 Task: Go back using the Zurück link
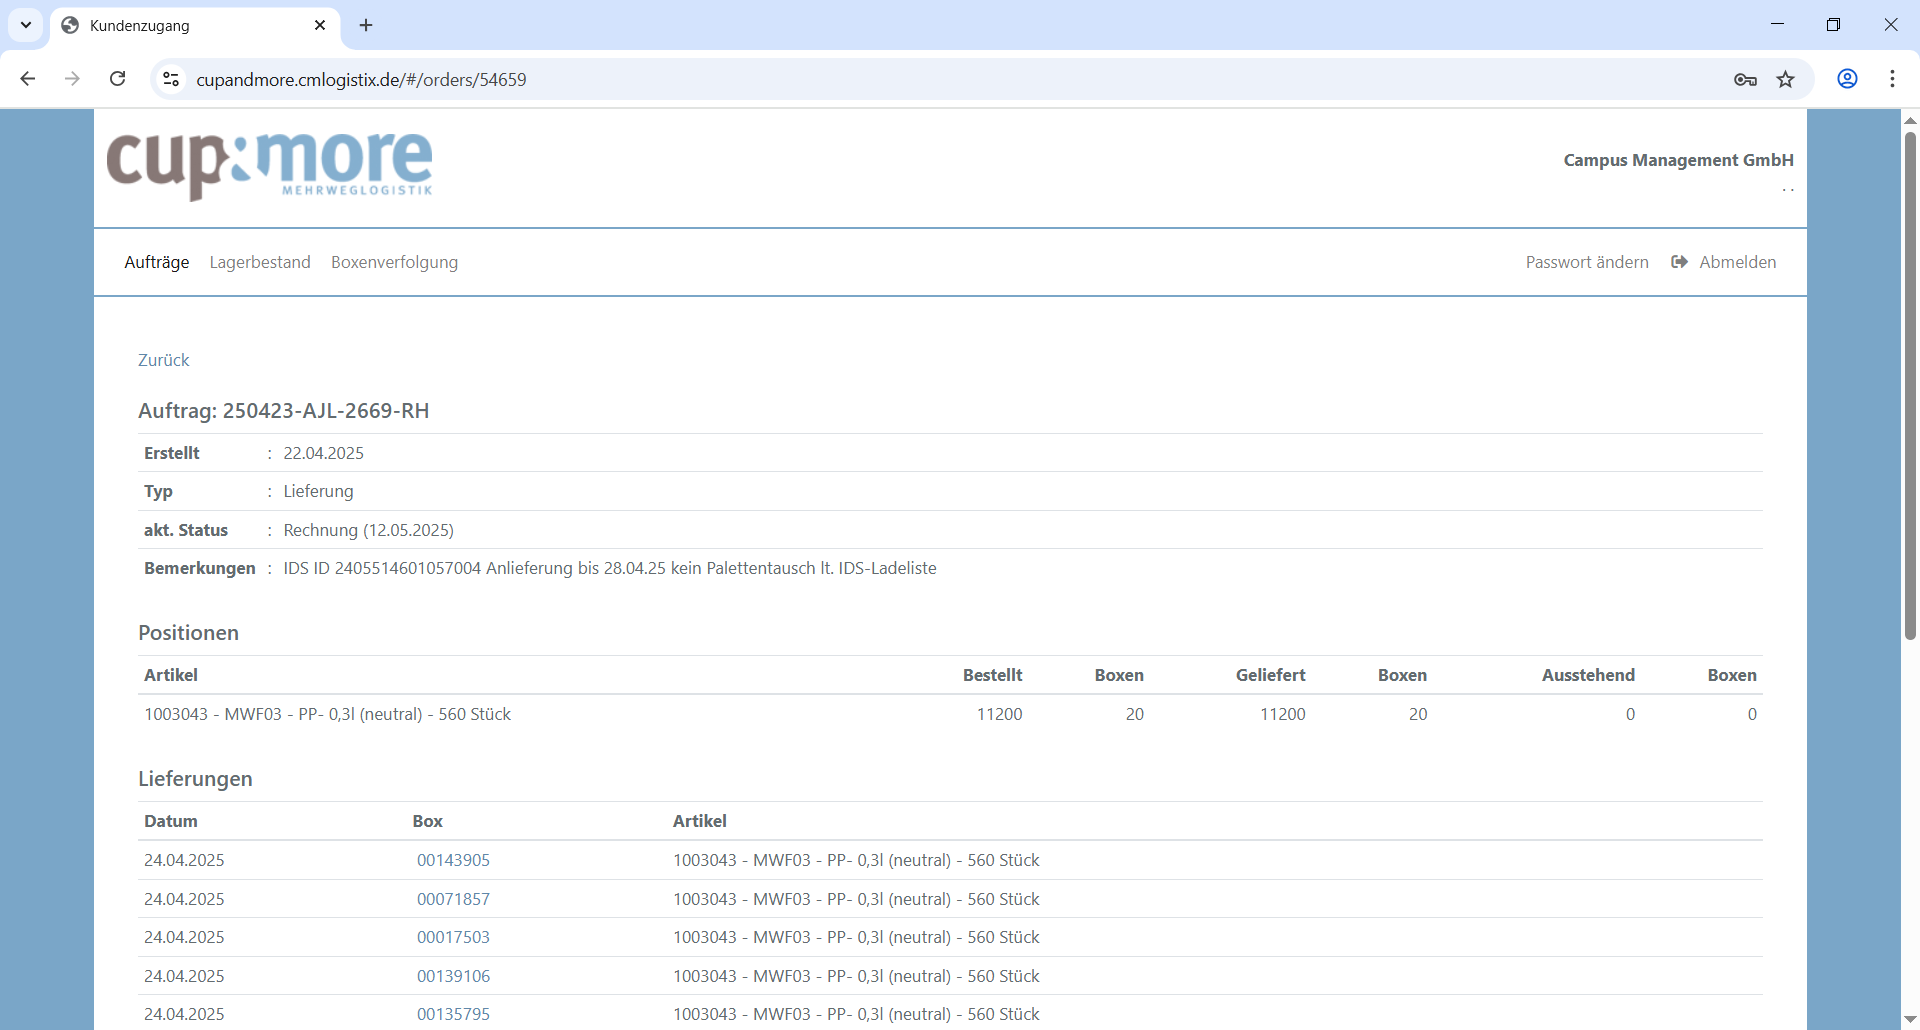point(163,360)
